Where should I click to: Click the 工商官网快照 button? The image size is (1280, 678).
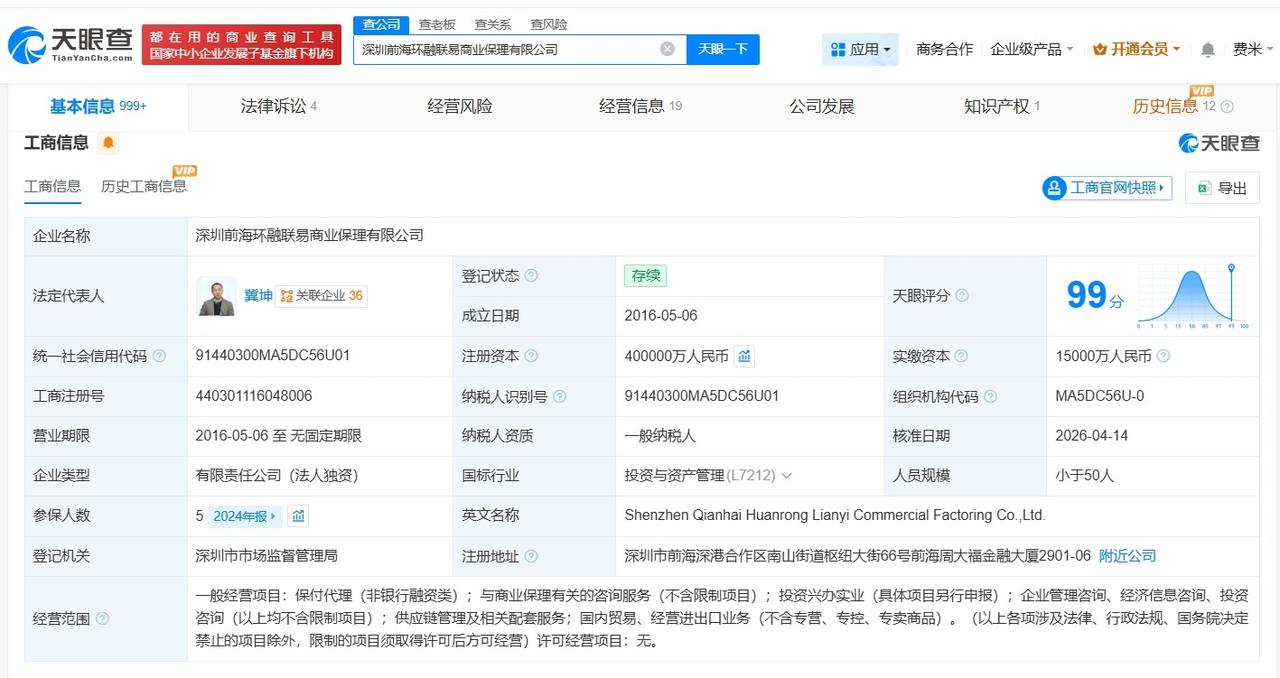point(1107,188)
